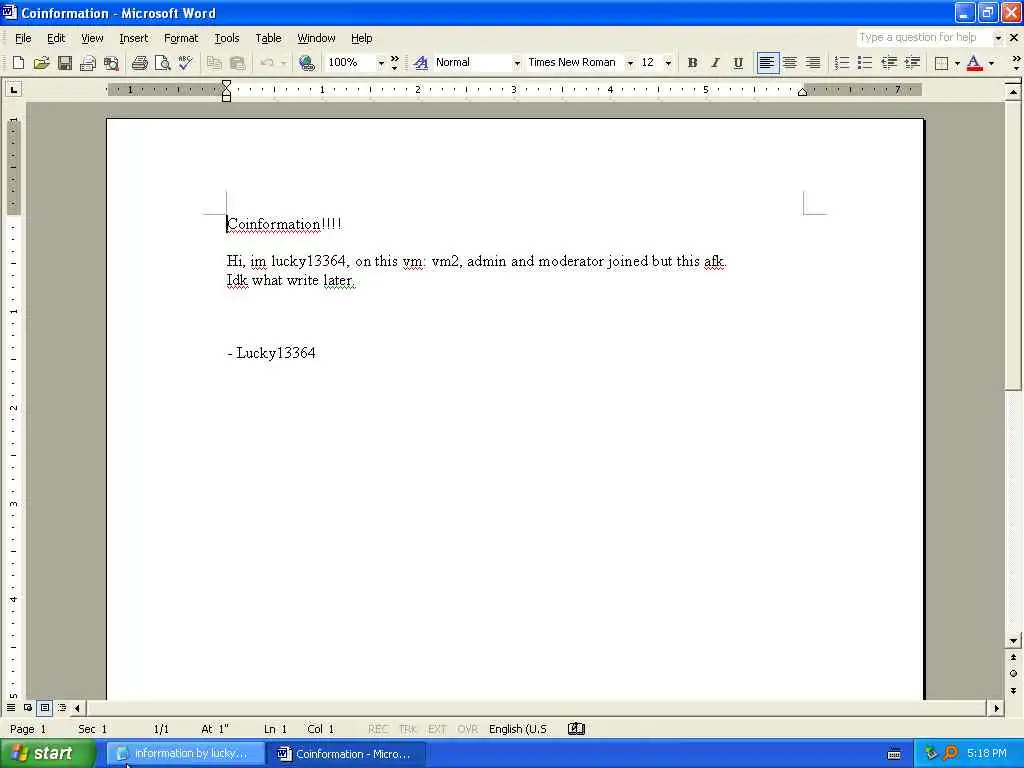Apply numbered list formatting
This screenshot has width=1024, height=768.
pyautogui.click(x=842, y=63)
